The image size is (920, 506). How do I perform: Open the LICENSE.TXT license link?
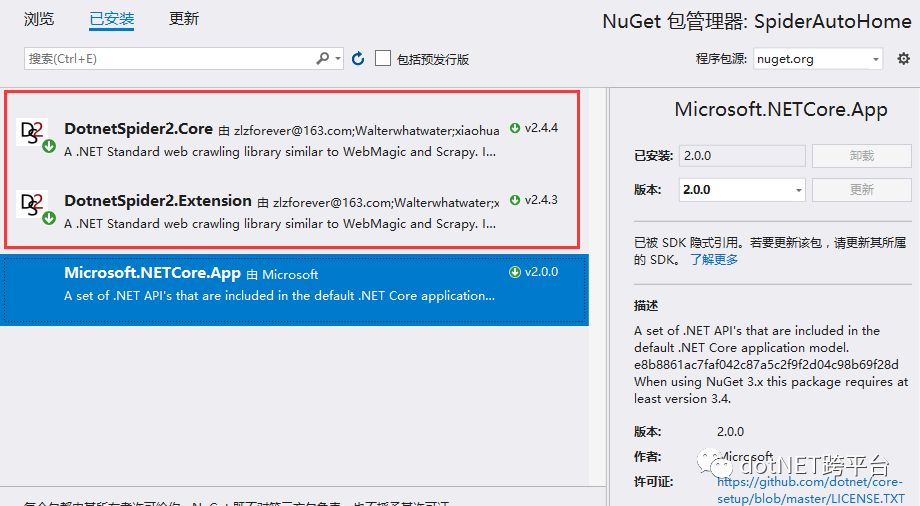tap(810, 490)
